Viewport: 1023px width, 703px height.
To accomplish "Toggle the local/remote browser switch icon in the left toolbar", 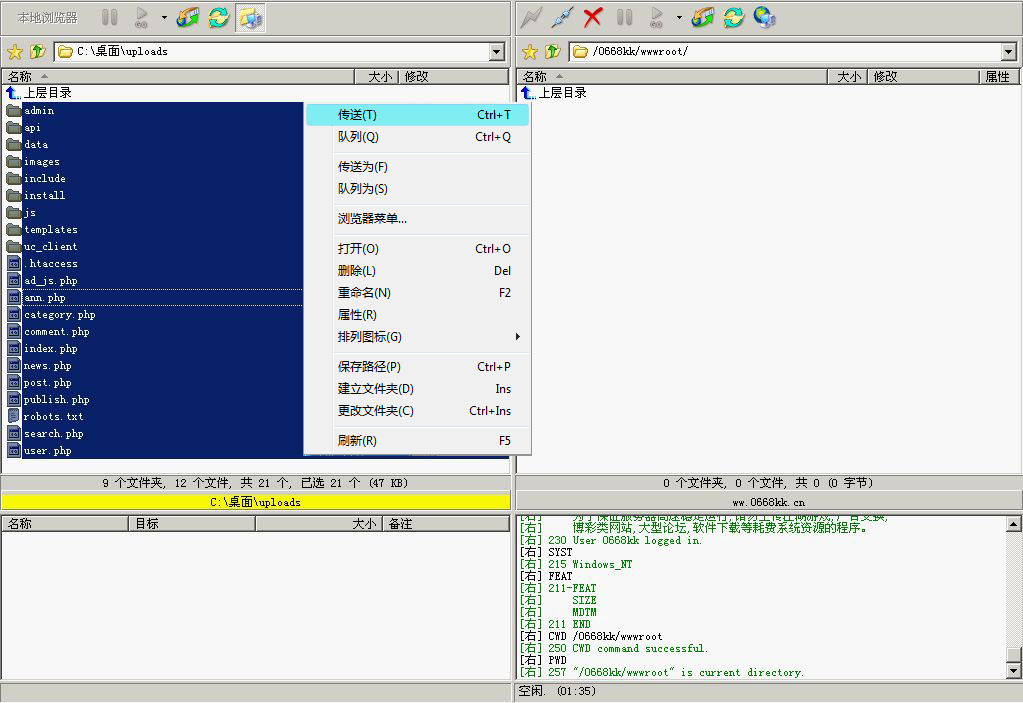I will click(x=250, y=18).
